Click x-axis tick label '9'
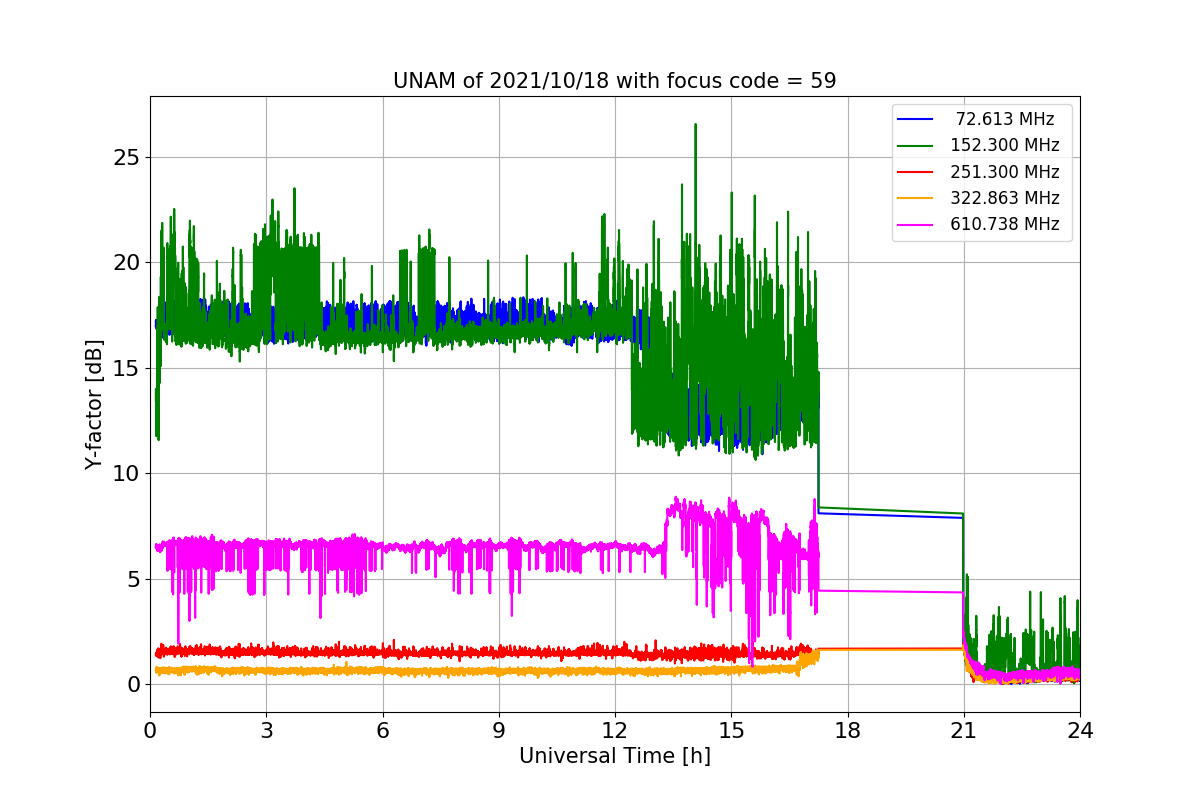The width and height of the screenshot is (1200, 800). click(498, 731)
